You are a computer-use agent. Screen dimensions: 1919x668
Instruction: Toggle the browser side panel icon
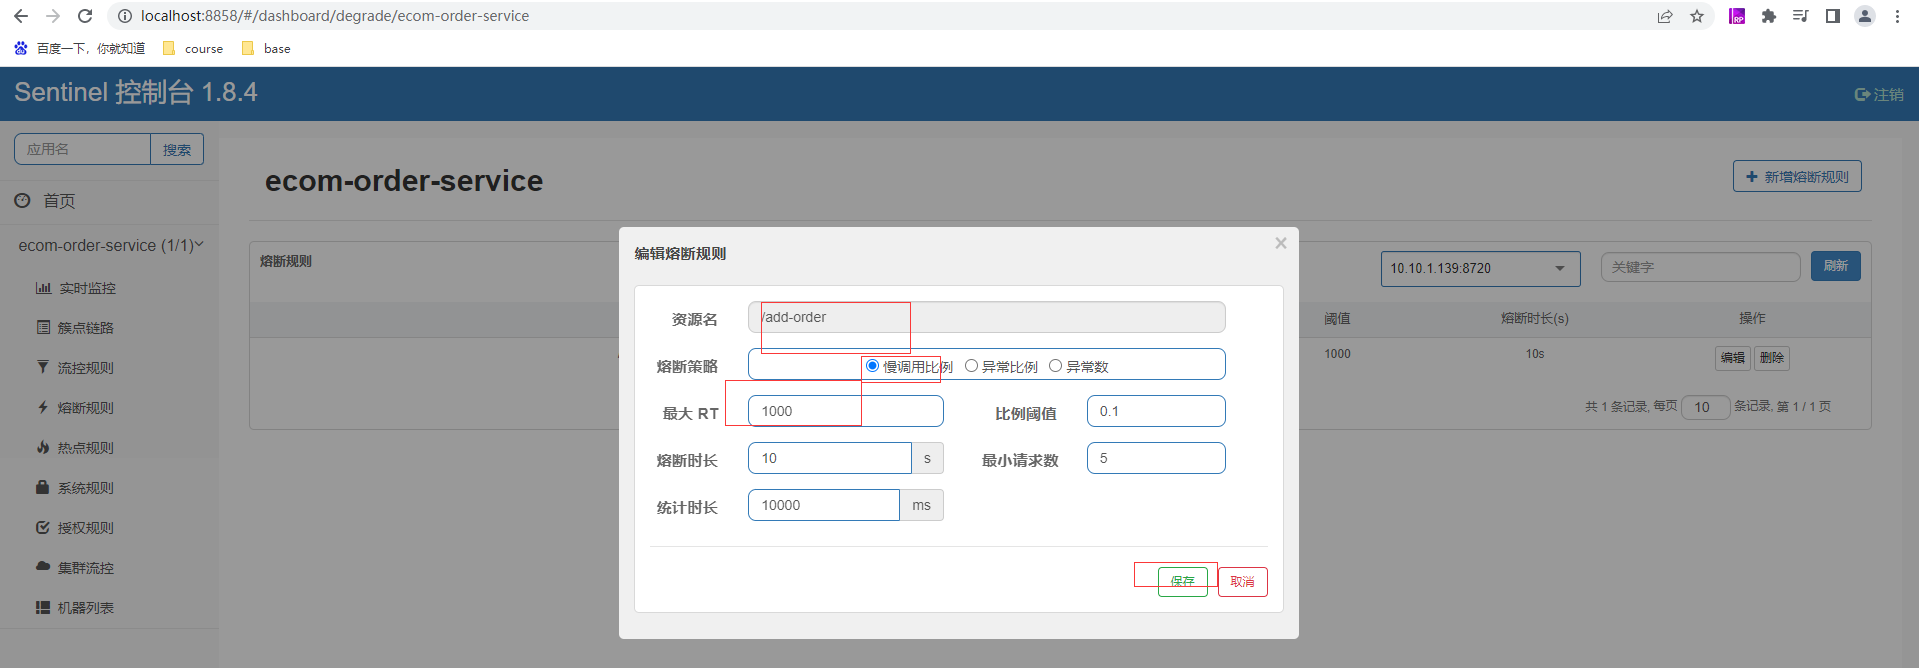(1833, 16)
